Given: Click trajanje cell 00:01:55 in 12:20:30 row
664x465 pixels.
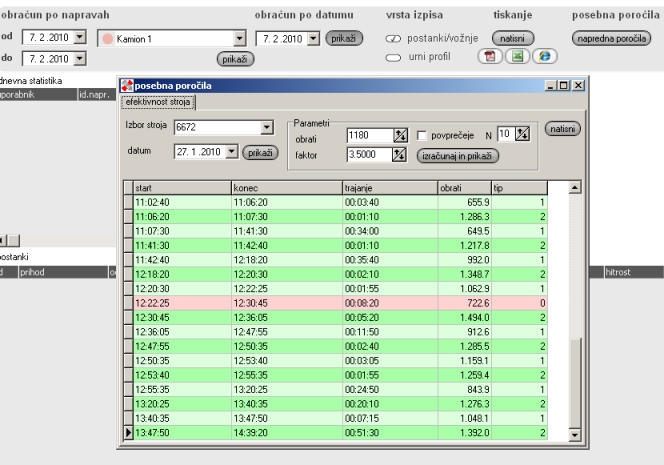Looking at the screenshot, I should [390, 289].
